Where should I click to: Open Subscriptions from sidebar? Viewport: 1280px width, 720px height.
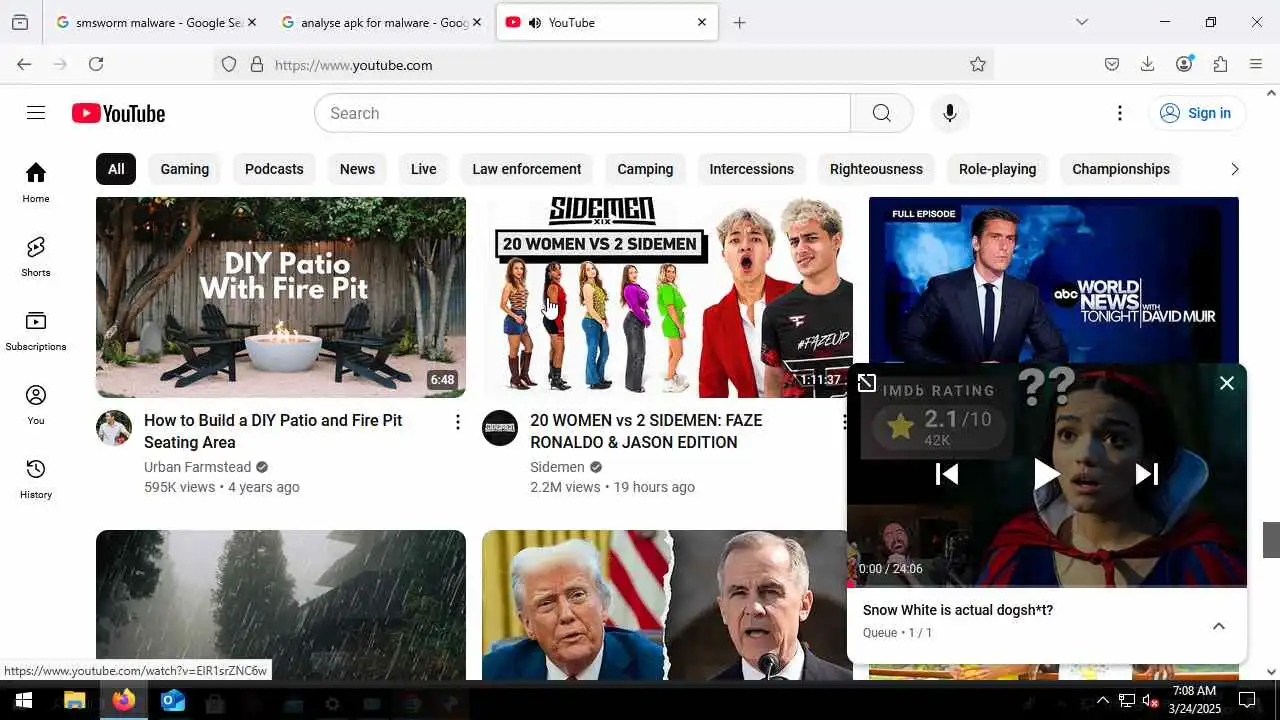(x=36, y=330)
